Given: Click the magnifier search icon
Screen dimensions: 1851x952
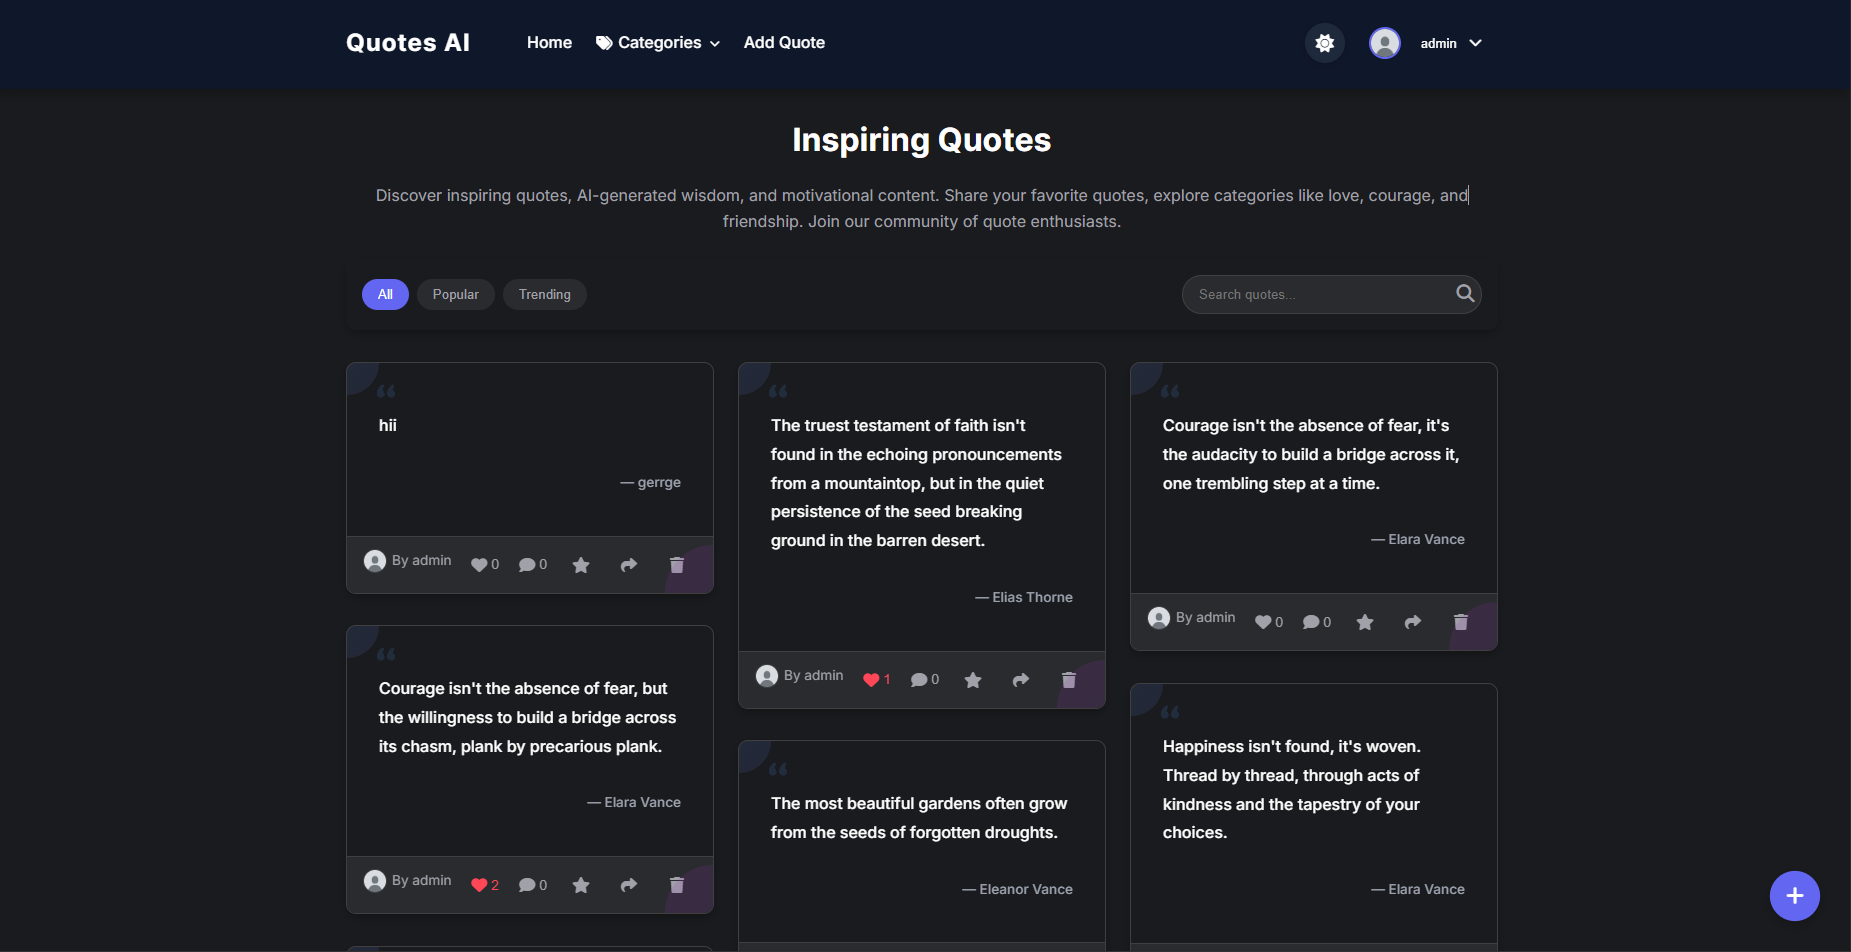Looking at the screenshot, I should (x=1464, y=293).
